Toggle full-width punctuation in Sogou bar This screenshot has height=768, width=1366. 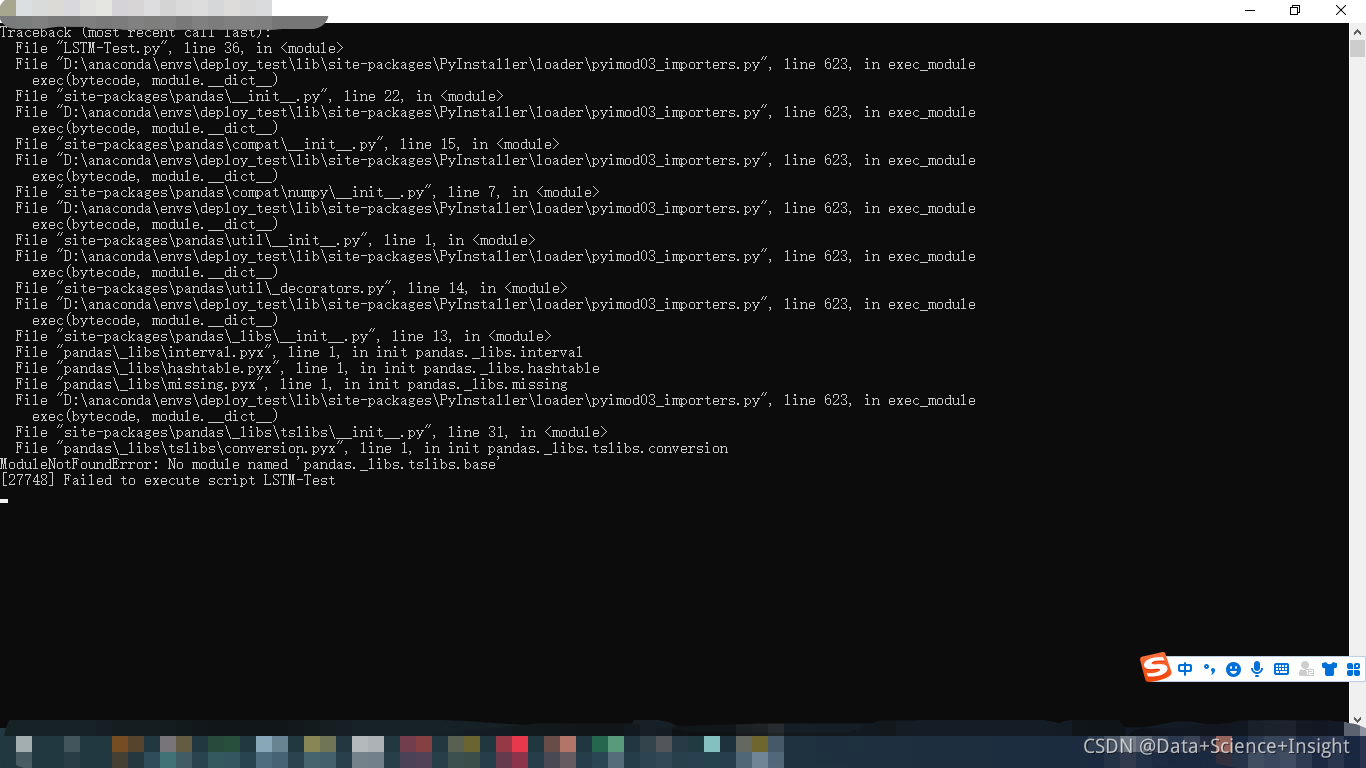(x=1209, y=668)
